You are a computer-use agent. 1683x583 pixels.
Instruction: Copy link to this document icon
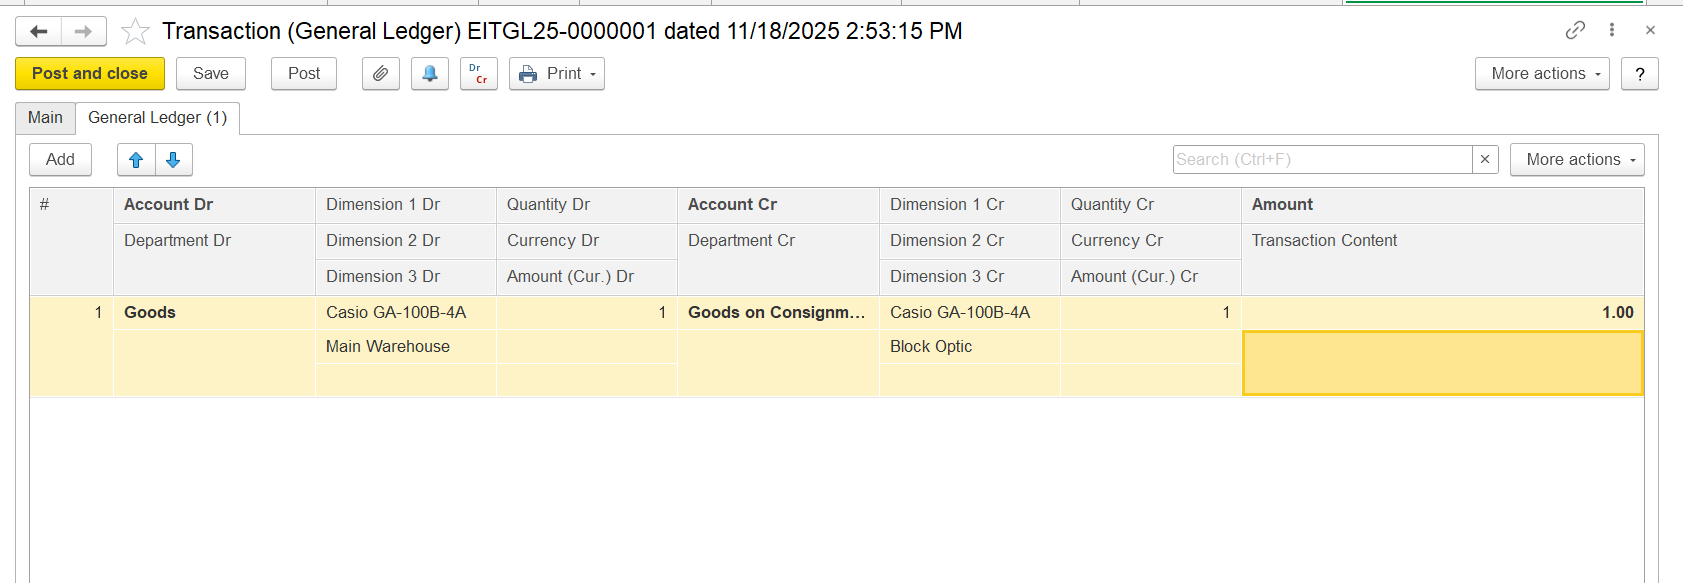pos(1575,30)
